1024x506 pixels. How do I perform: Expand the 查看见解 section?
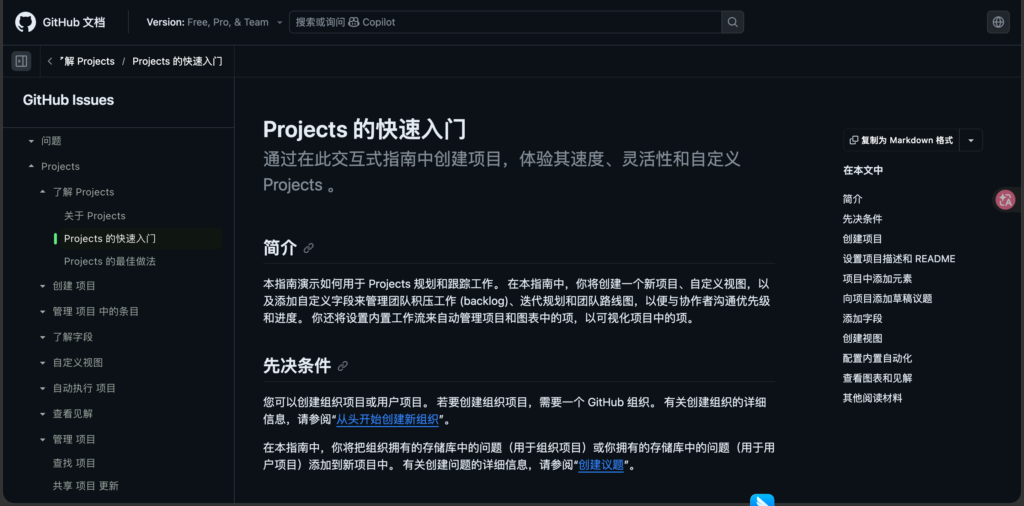coord(43,413)
